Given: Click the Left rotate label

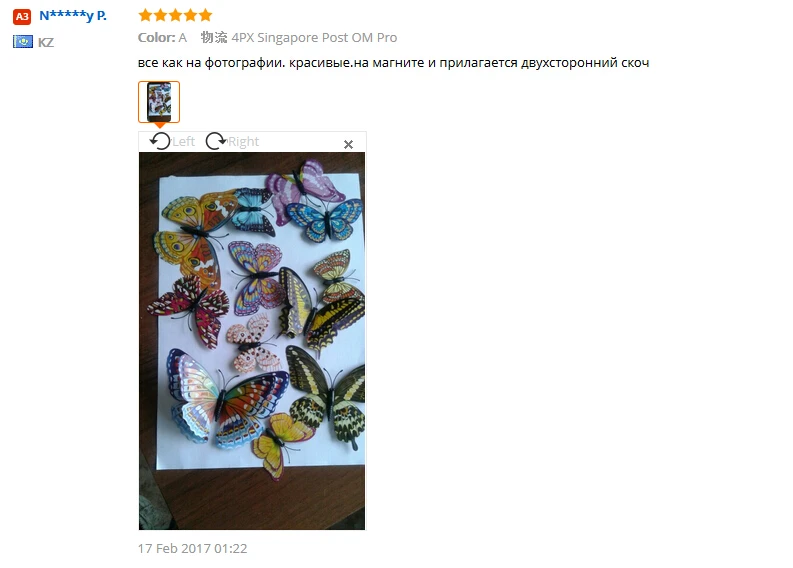Looking at the screenshot, I should click(183, 141).
